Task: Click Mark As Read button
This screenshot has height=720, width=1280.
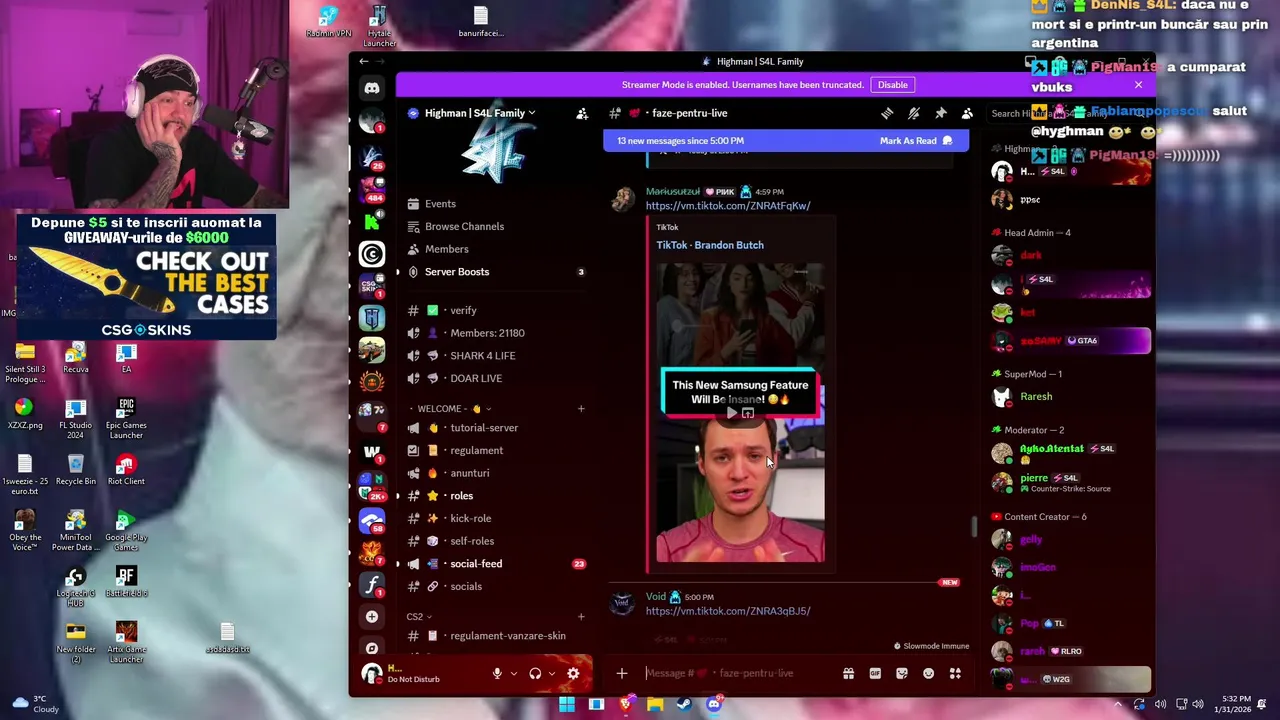Action: point(915,141)
